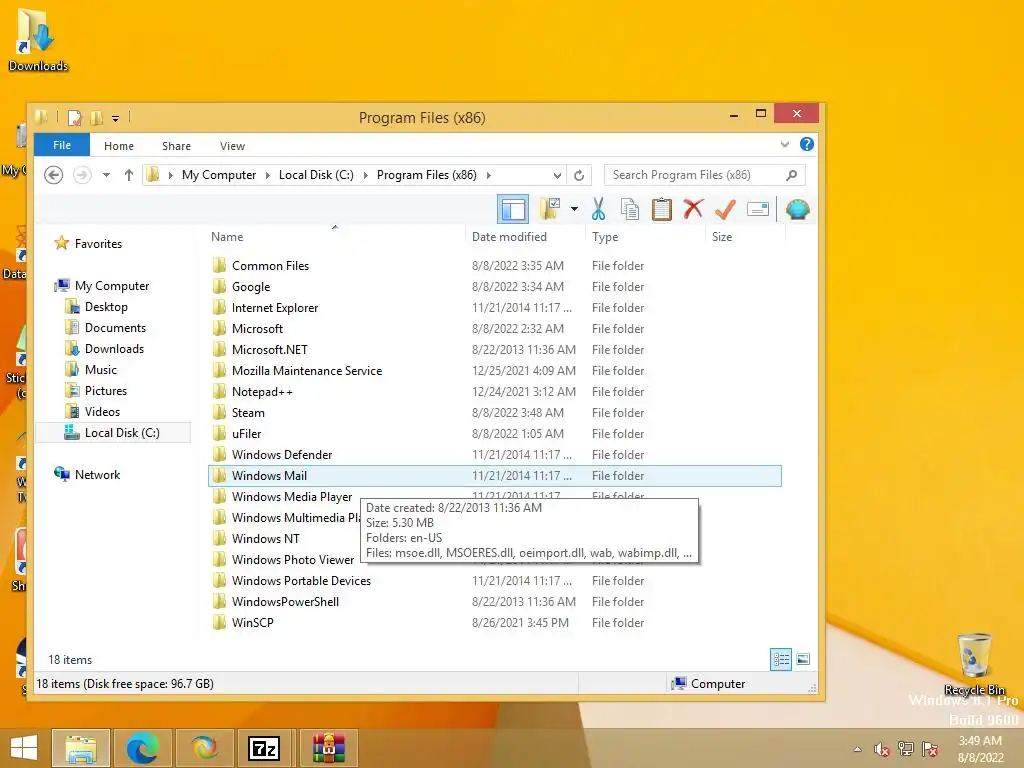Sort by the Name column header
Screen dimensions: 1024x768
(x=337, y=236)
